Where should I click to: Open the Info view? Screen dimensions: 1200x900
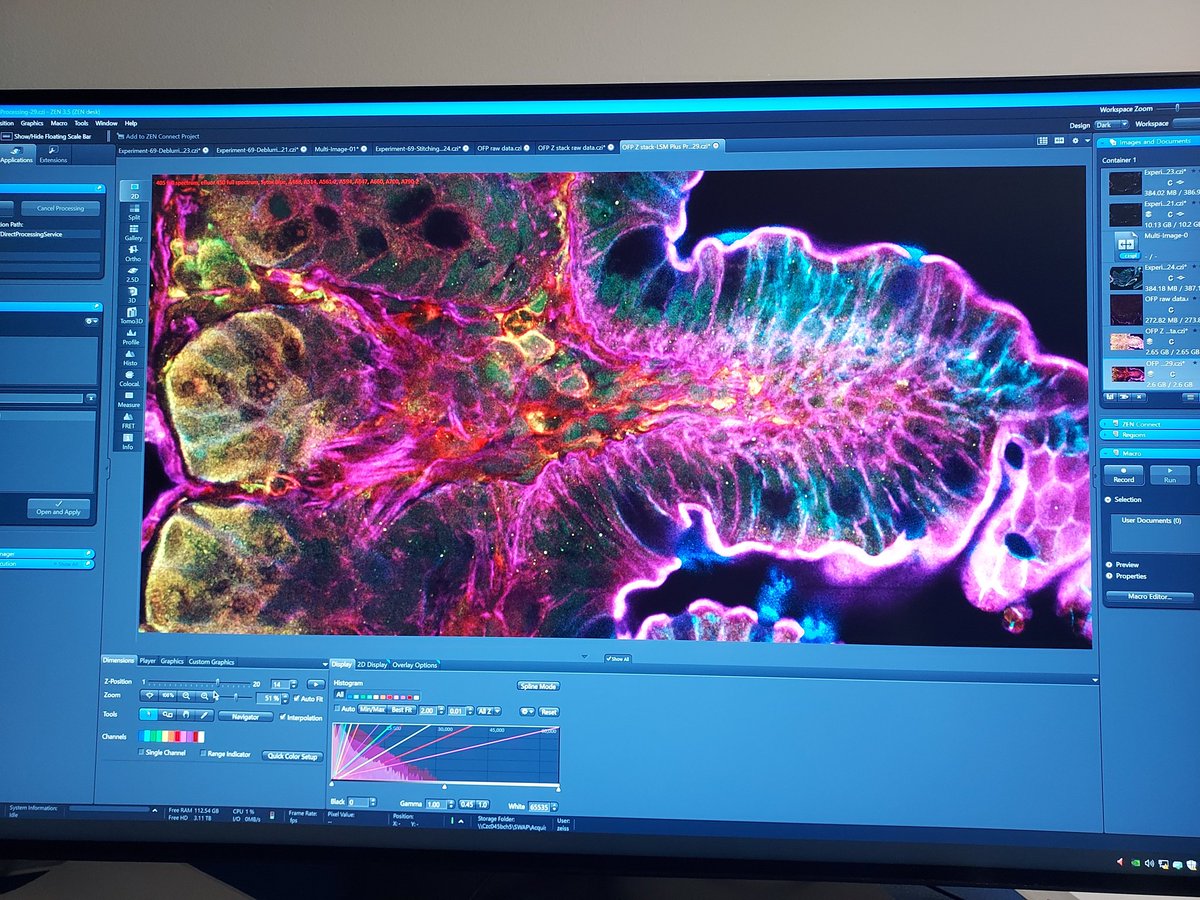tap(128, 442)
